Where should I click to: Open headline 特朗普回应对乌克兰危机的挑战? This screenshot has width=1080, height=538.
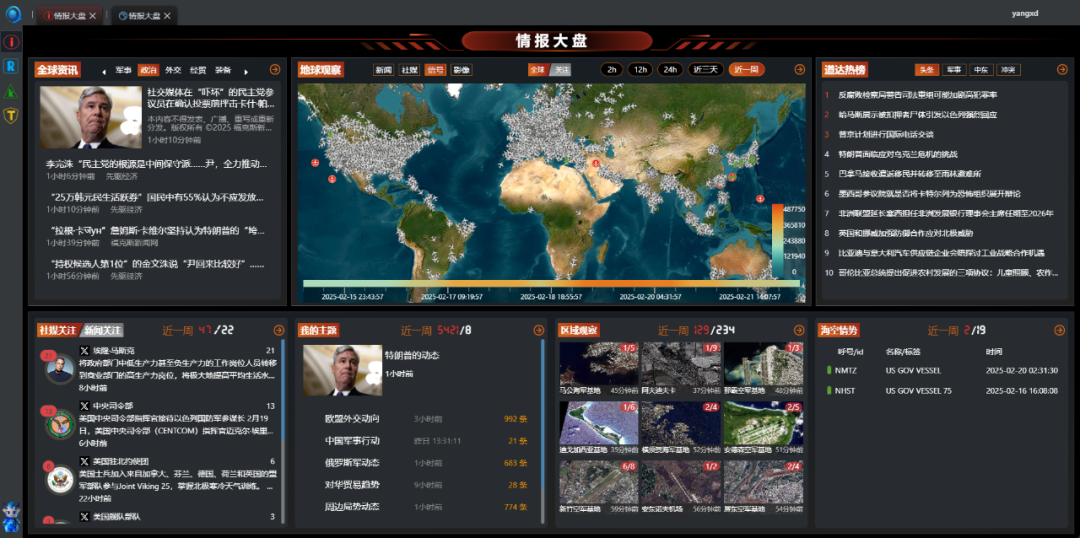tap(897, 154)
